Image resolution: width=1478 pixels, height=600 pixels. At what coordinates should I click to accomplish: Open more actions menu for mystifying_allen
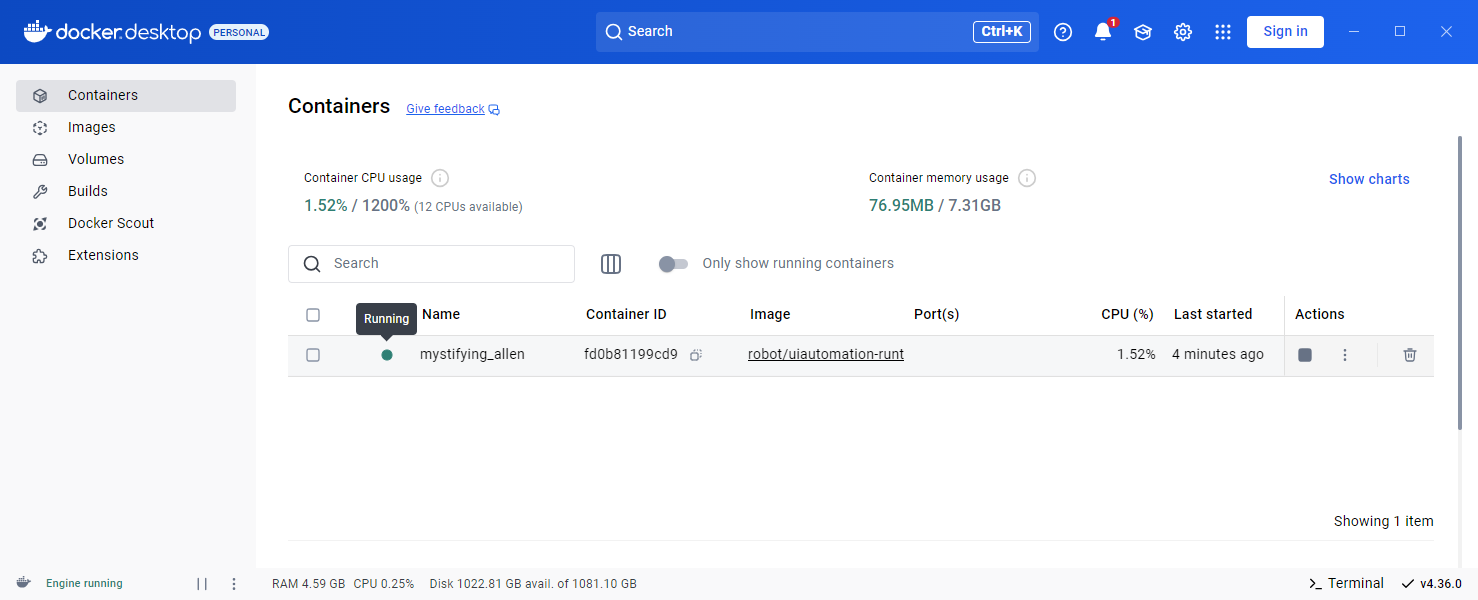click(1345, 355)
